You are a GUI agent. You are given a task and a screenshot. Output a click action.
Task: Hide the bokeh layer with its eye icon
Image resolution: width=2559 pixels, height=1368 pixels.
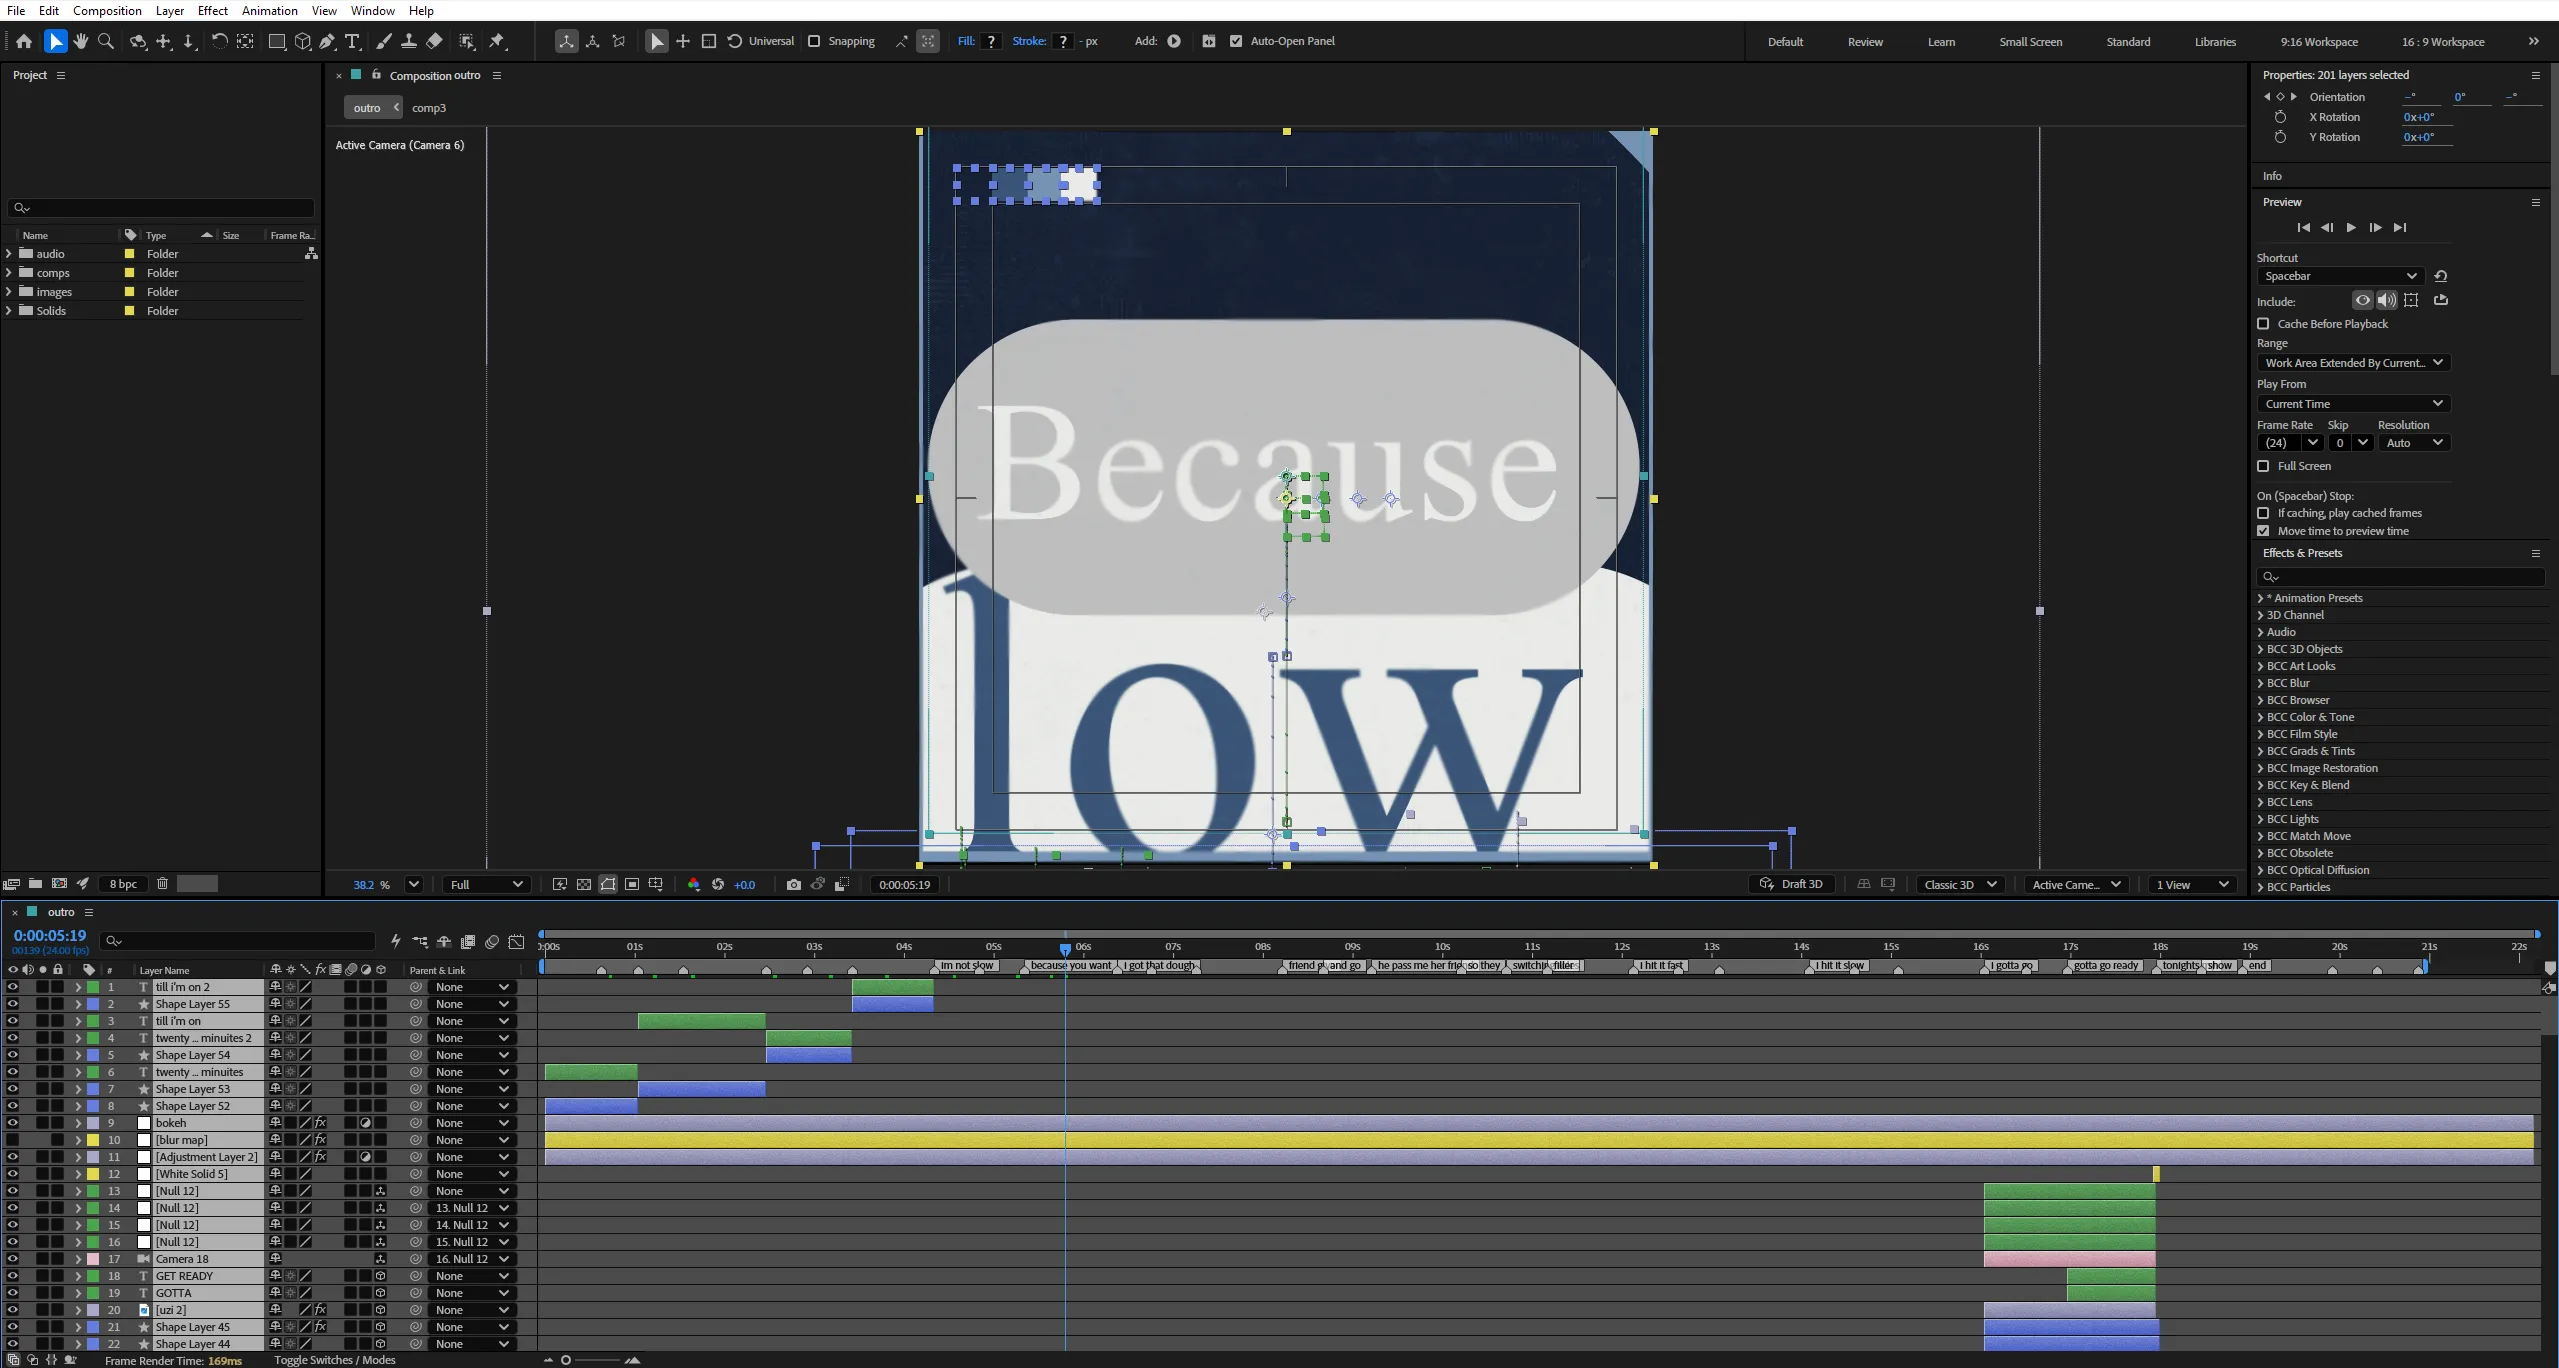tap(12, 1123)
